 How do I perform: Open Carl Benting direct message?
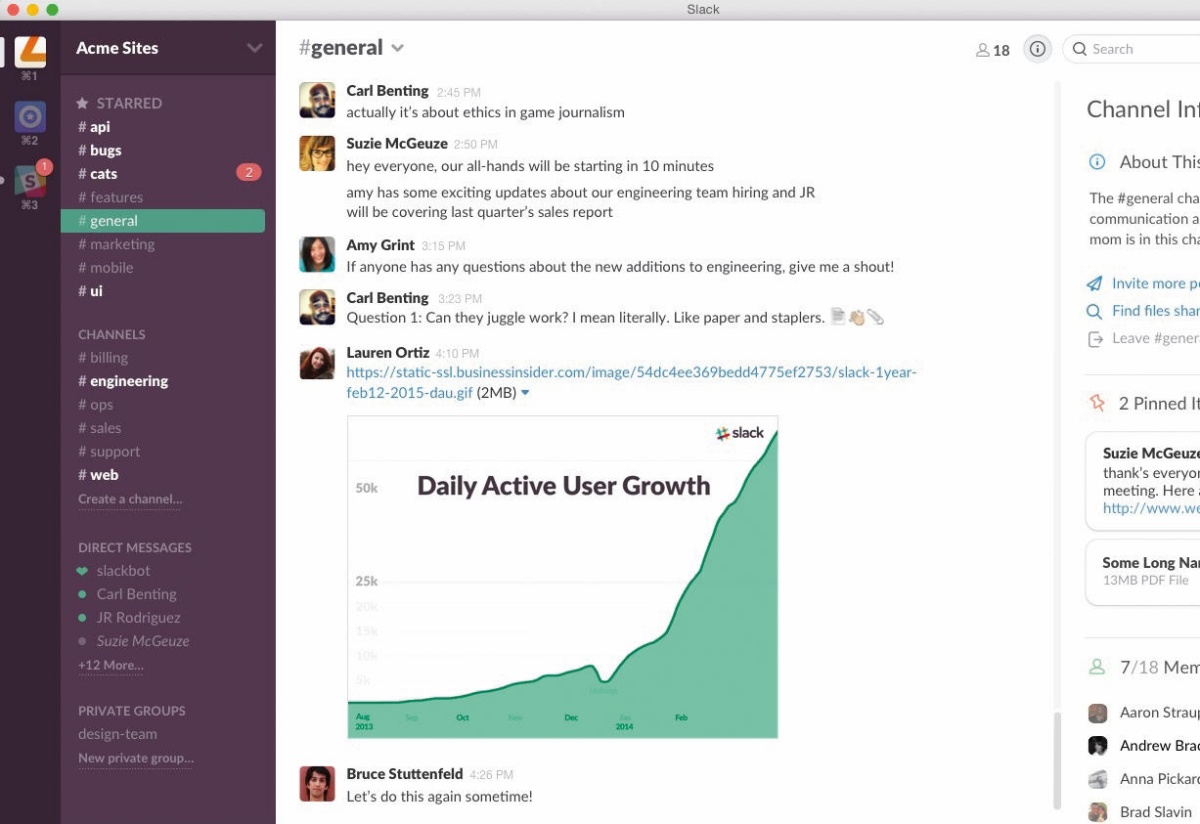(x=136, y=594)
